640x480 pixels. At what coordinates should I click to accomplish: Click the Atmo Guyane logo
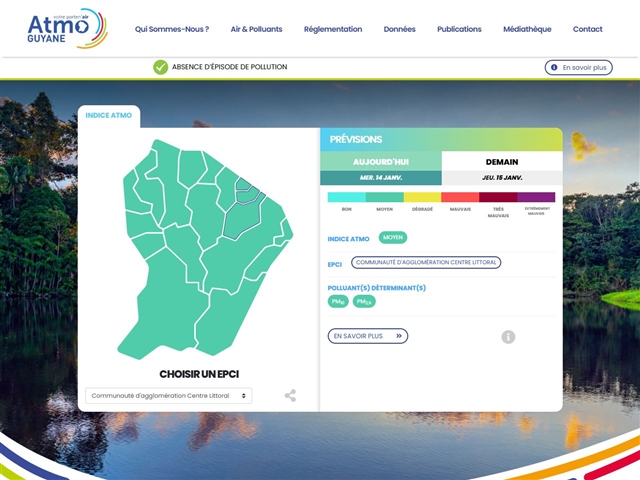click(x=67, y=29)
